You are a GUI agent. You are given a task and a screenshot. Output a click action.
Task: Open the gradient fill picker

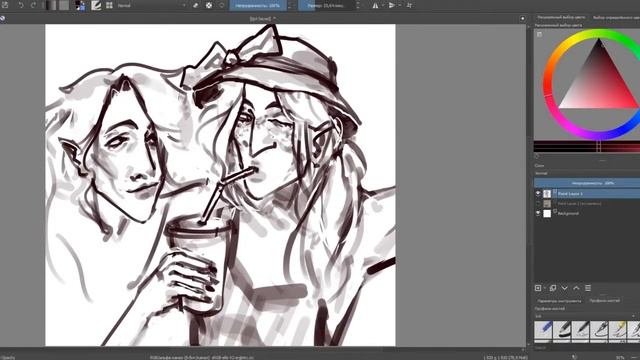tap(51, 5)
